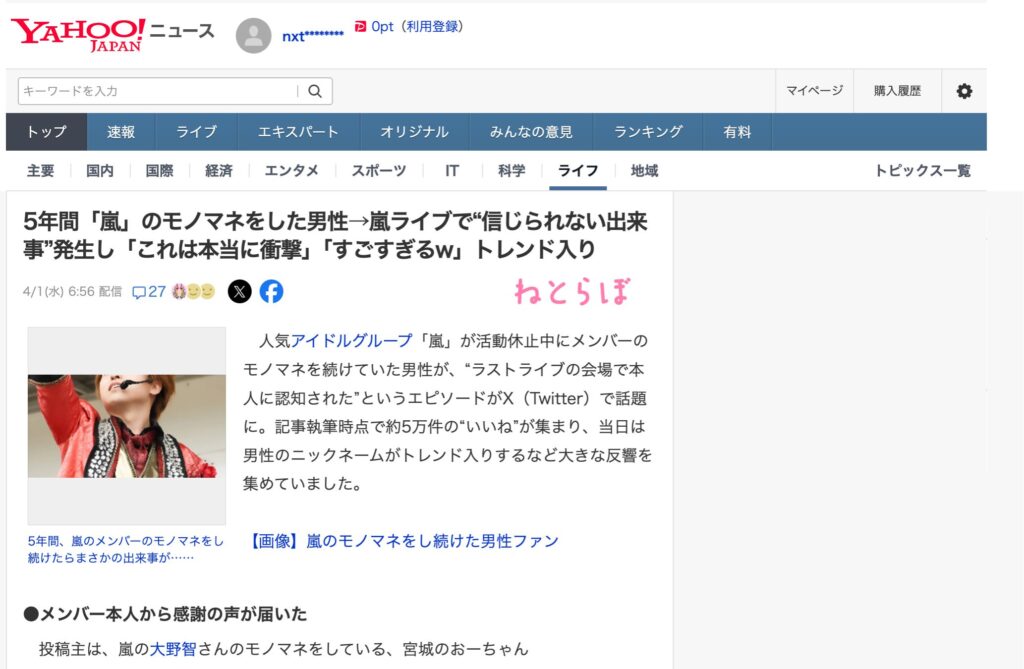Viewport: 1024px width, 669px height.
Task: Open the ねとらぼ publisher logo
Action: click(573, 291)
